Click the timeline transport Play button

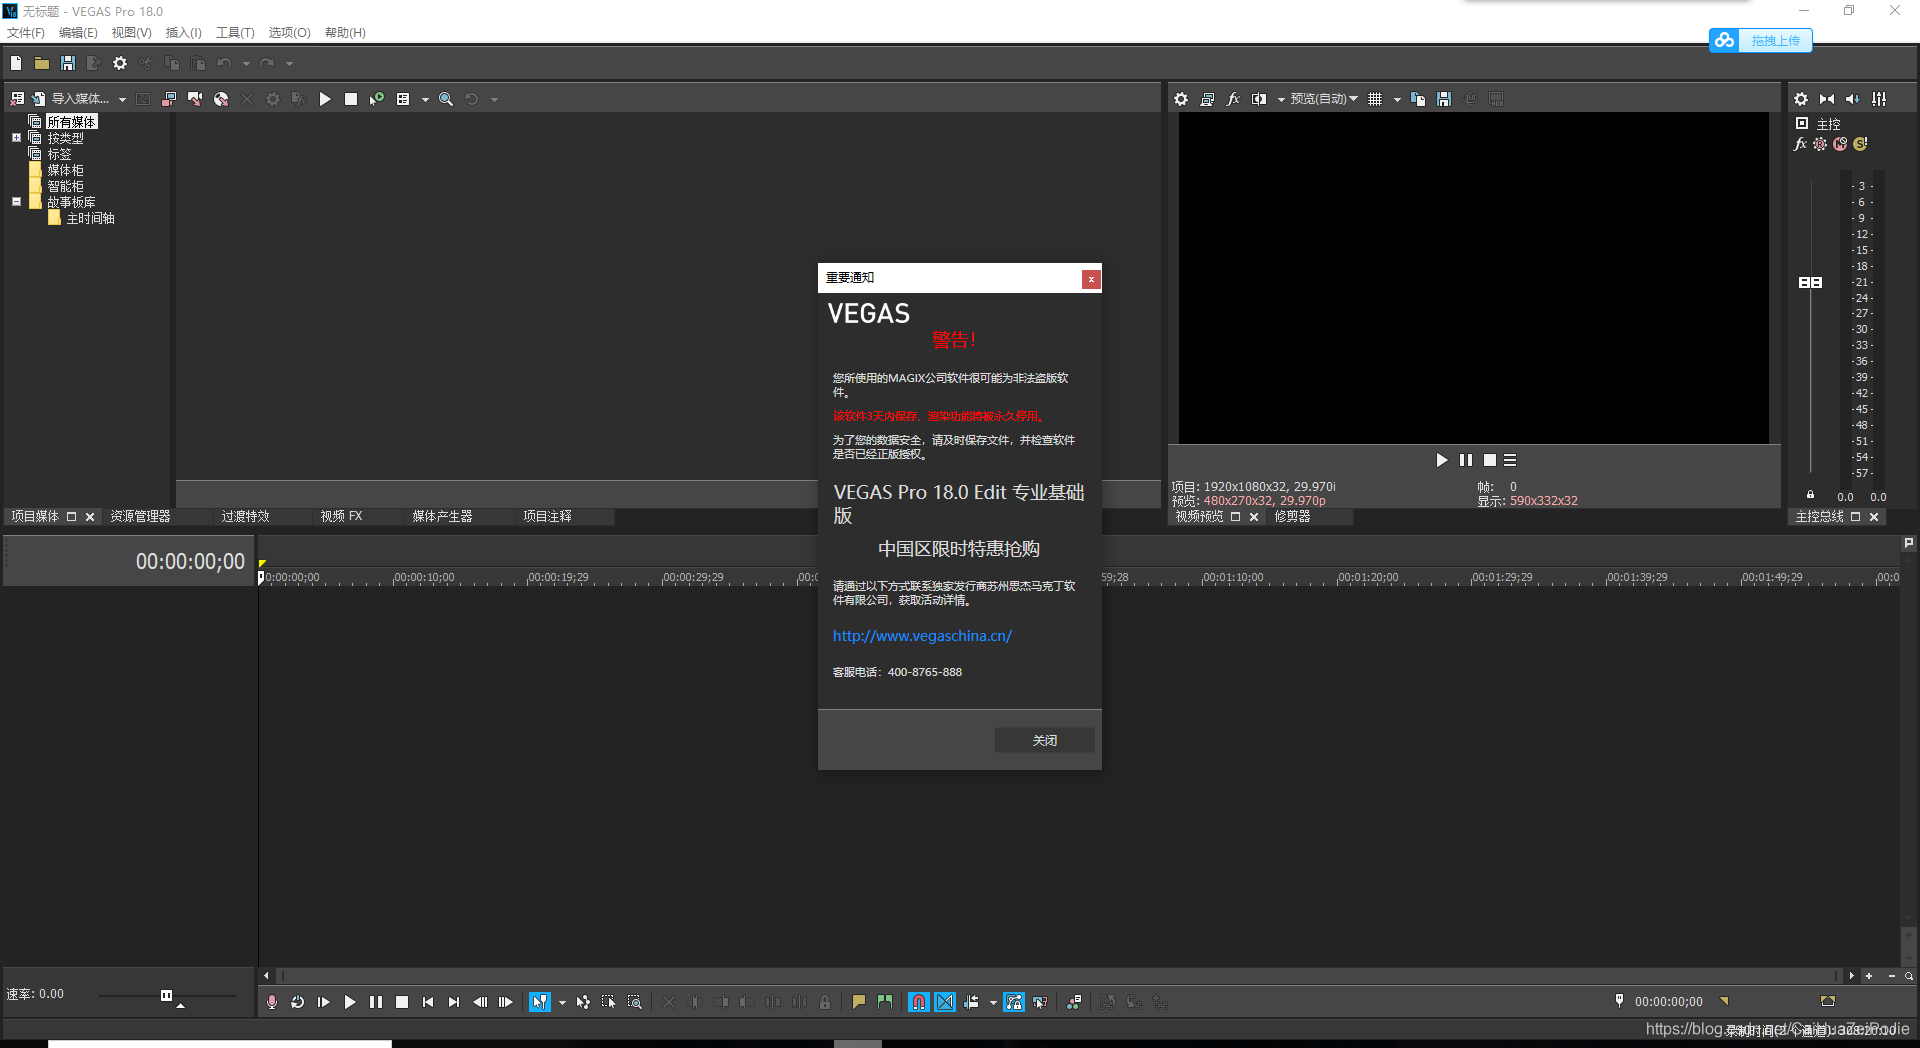[x=350, y=1002]
